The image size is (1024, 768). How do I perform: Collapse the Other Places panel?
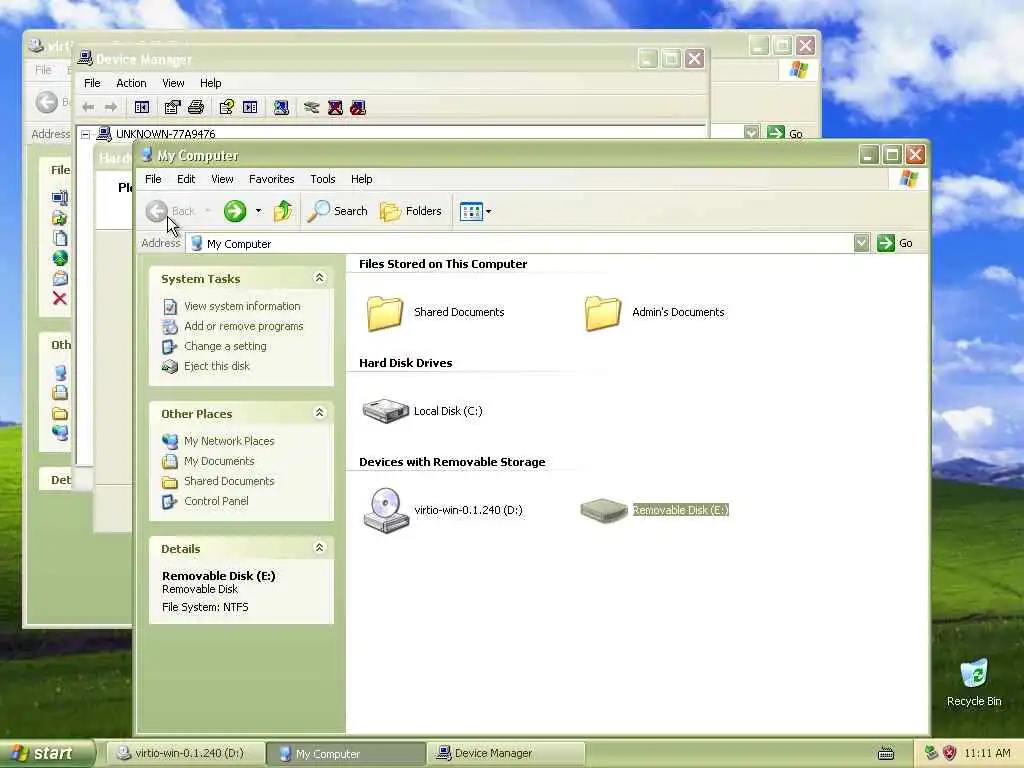tap(319, 413)
